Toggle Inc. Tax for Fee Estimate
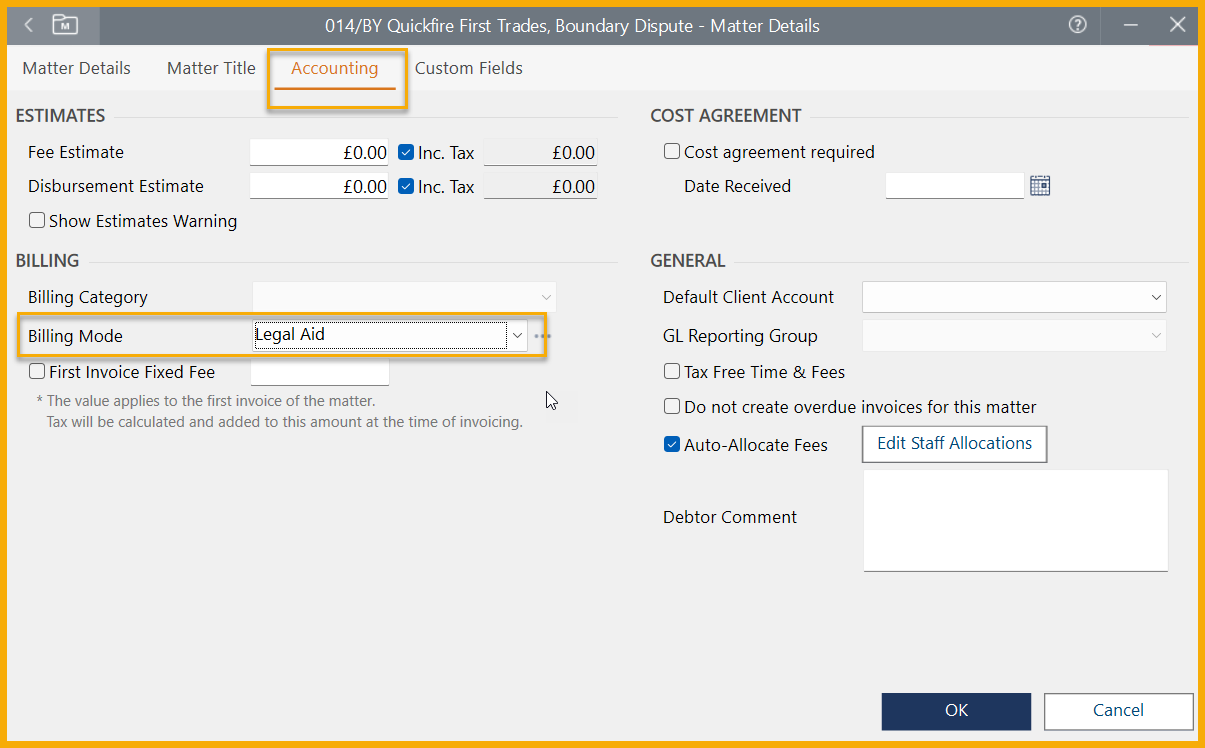Viewport: 1205px width, 748px height. [406, 153]
